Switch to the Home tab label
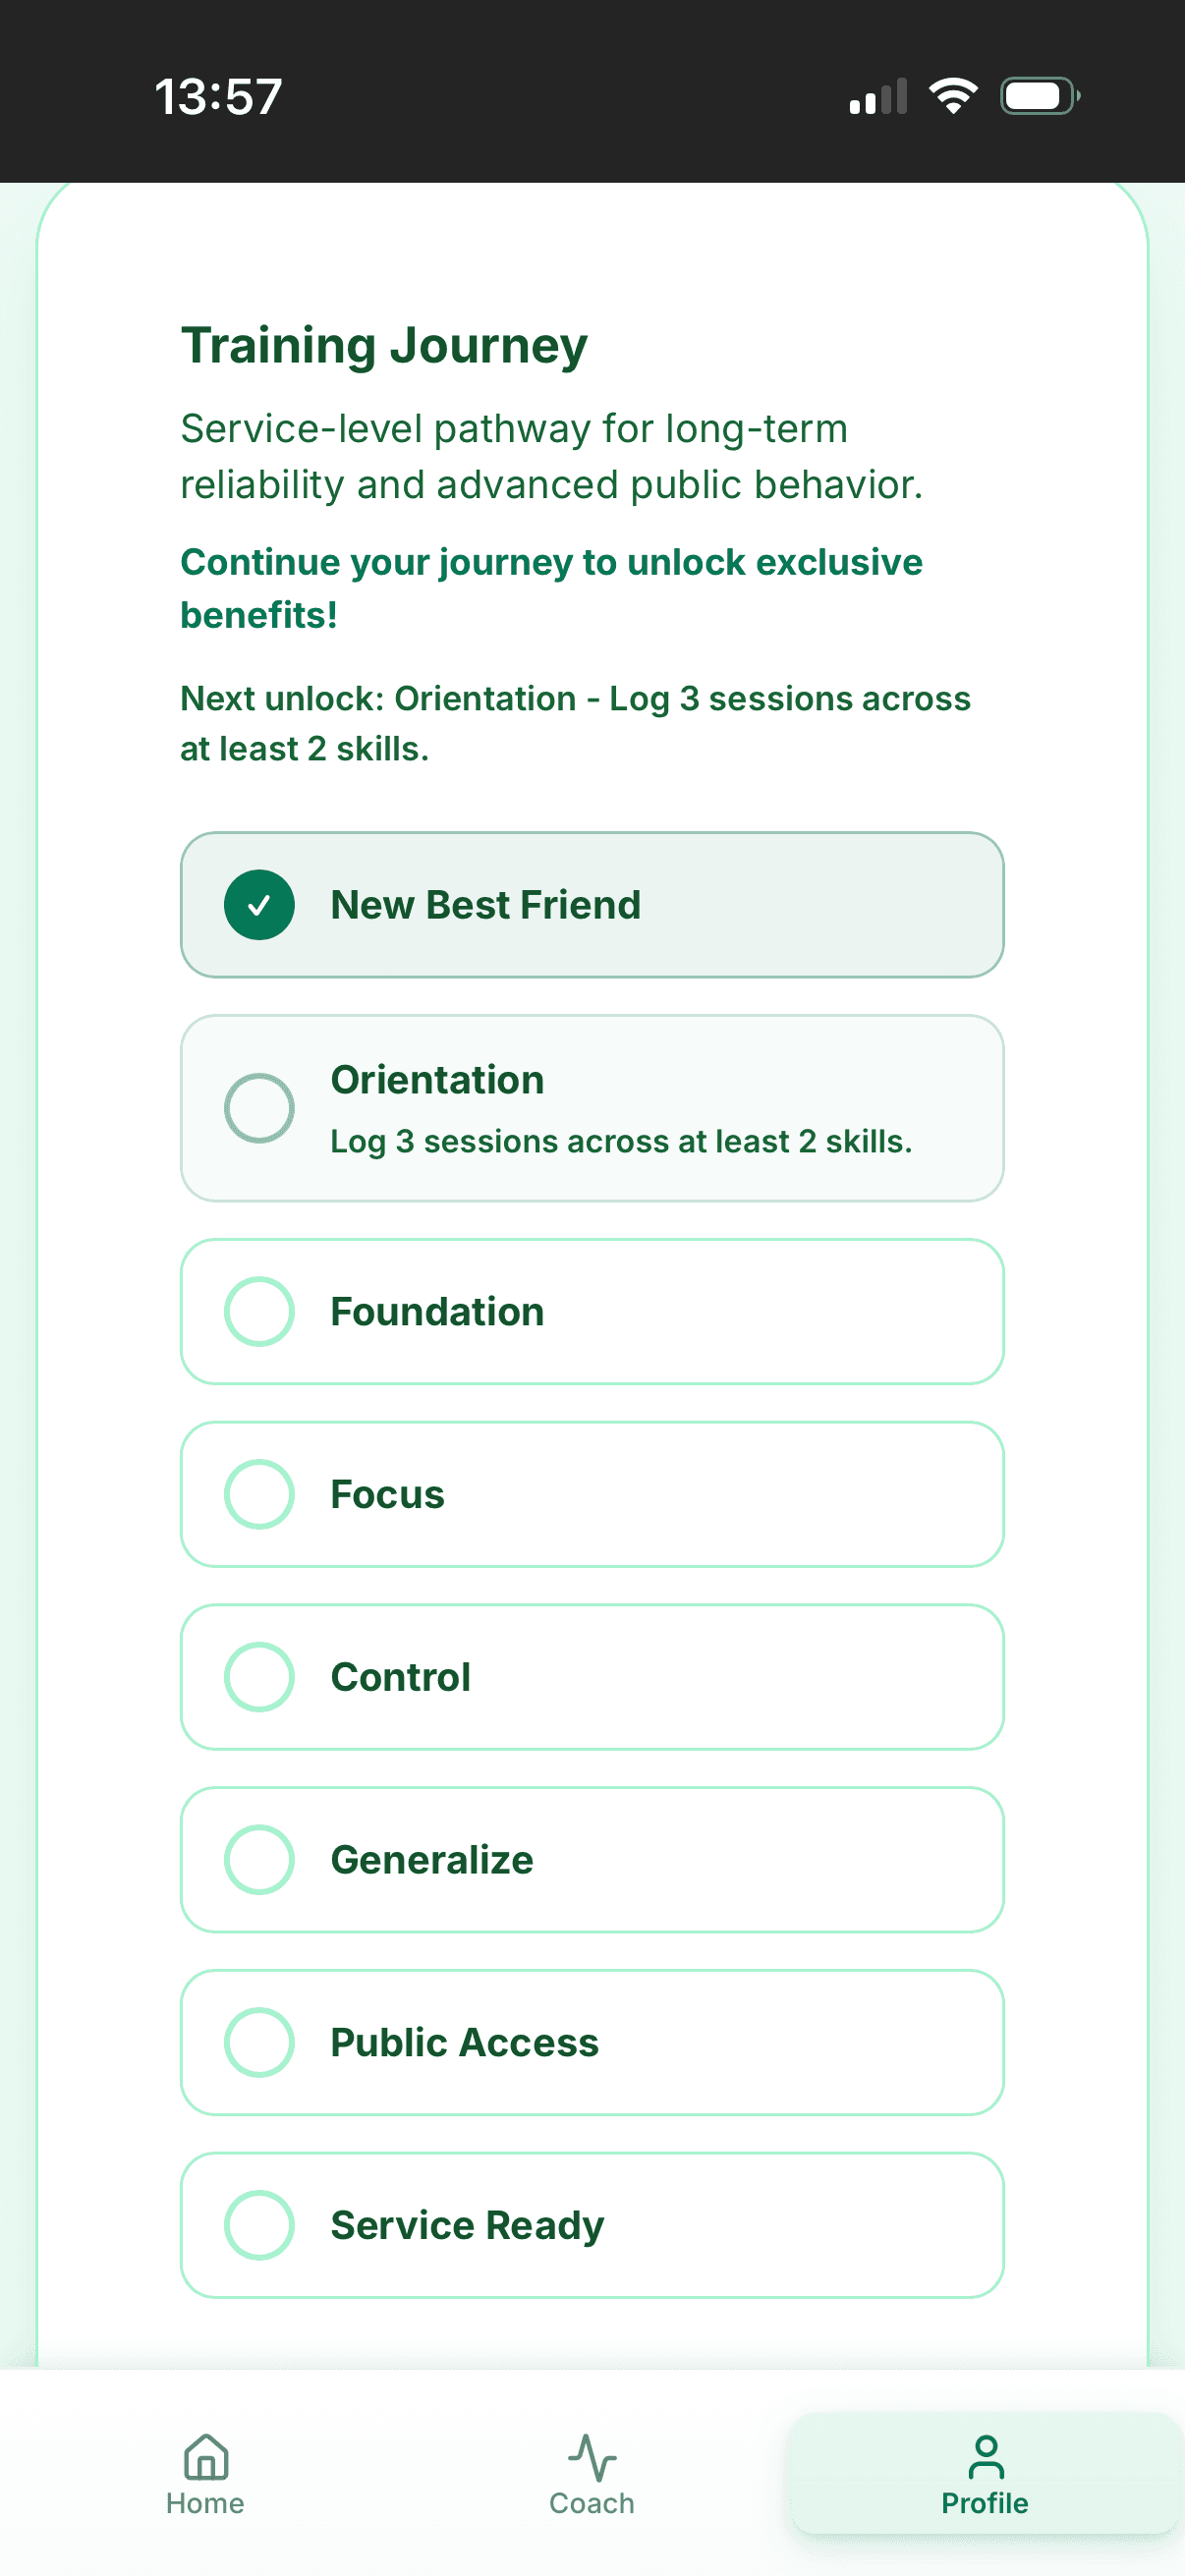This screenshot has width=1185, height=2576. [205, 2503]
